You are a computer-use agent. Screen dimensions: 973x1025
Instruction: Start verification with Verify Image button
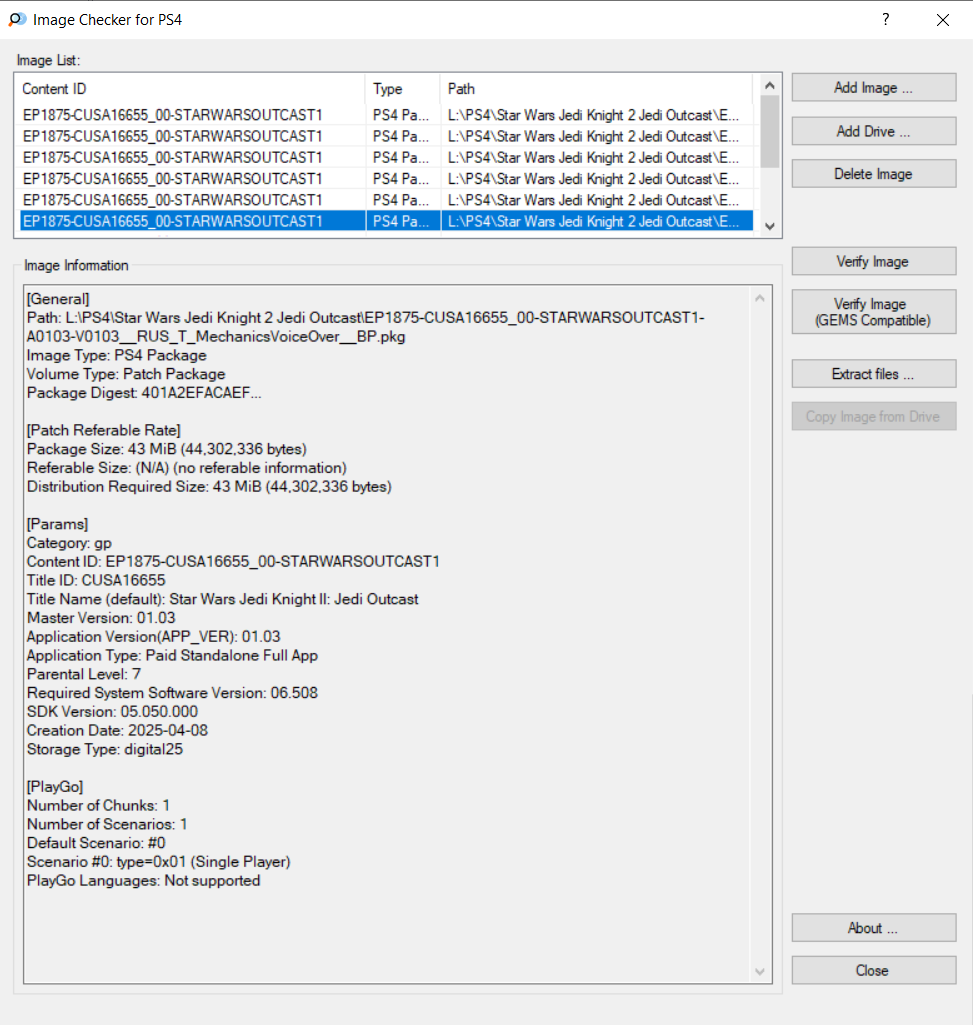(x=873, y=262)
